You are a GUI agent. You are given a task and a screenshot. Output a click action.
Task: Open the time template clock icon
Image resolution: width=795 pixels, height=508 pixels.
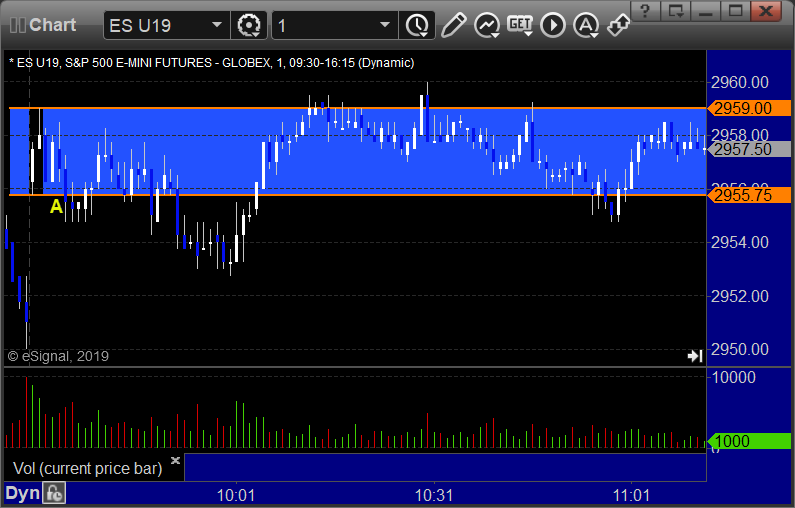[x=417, y=25]
